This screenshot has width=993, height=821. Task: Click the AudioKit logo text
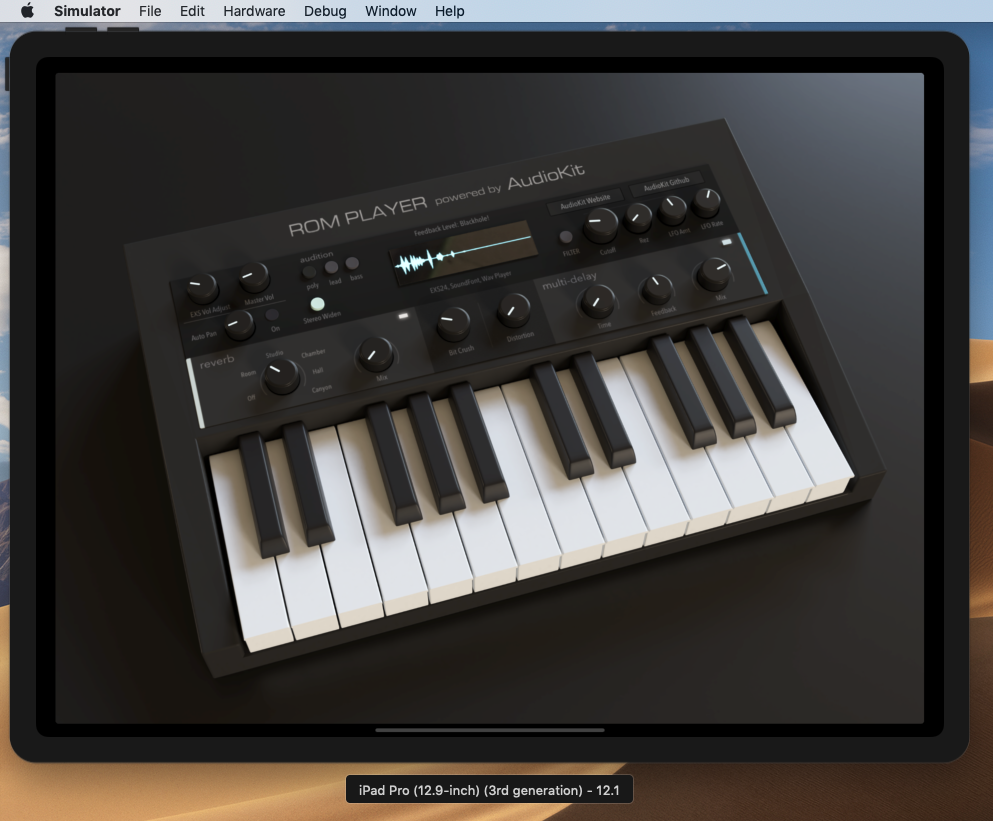[546, 175]
